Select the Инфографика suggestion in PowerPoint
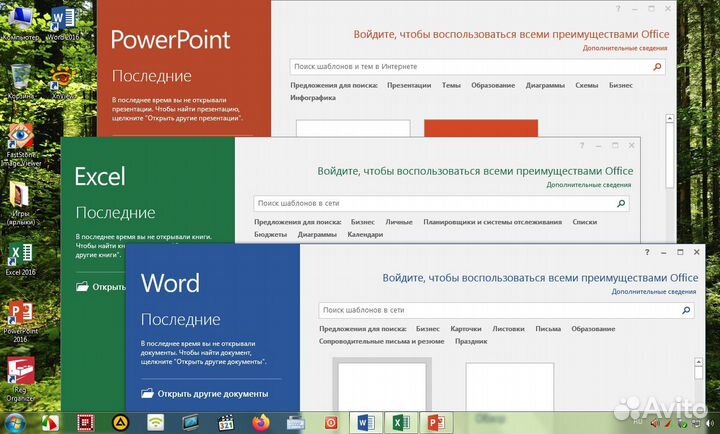Viewport: 720px width, 434px height. (x=313, y=97)
